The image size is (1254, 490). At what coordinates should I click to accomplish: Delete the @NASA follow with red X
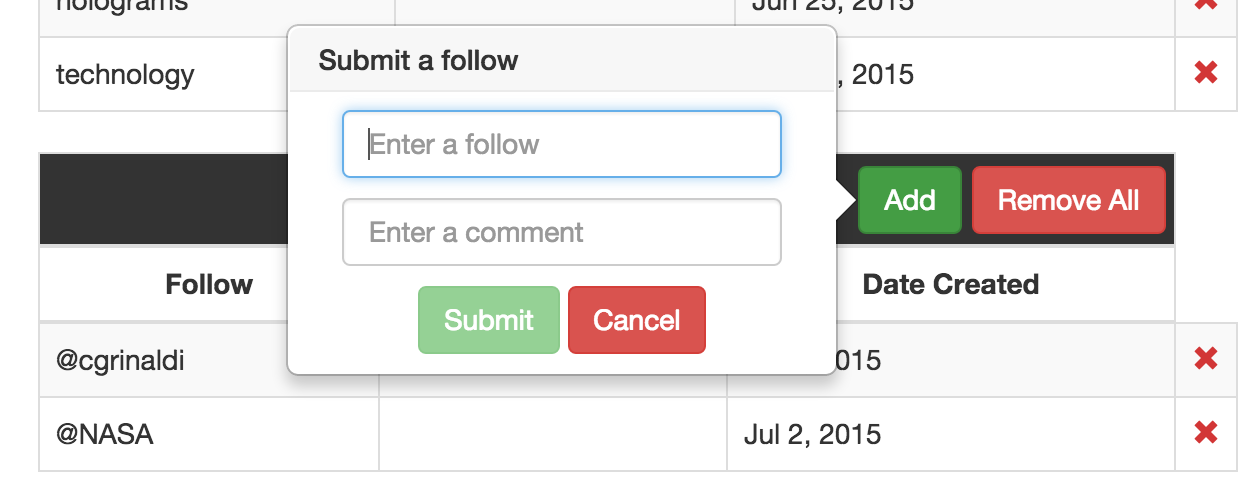tap(1206, 433)
